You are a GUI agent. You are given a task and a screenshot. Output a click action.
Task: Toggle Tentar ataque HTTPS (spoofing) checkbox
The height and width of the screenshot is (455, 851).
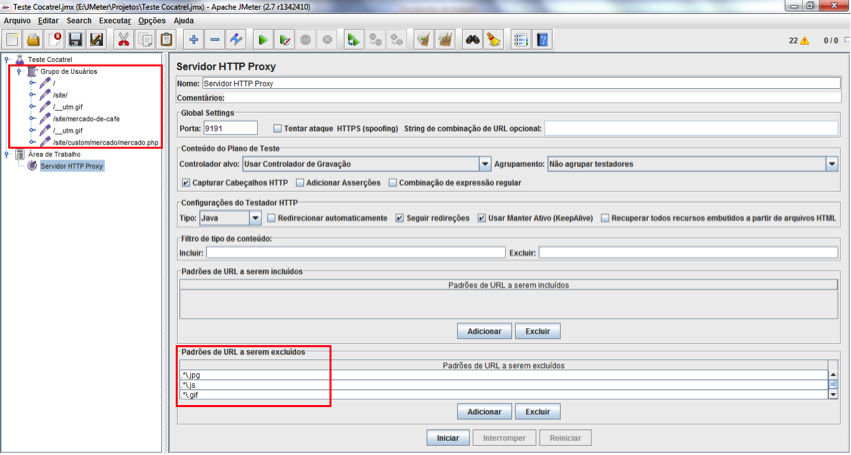[277, 129]
